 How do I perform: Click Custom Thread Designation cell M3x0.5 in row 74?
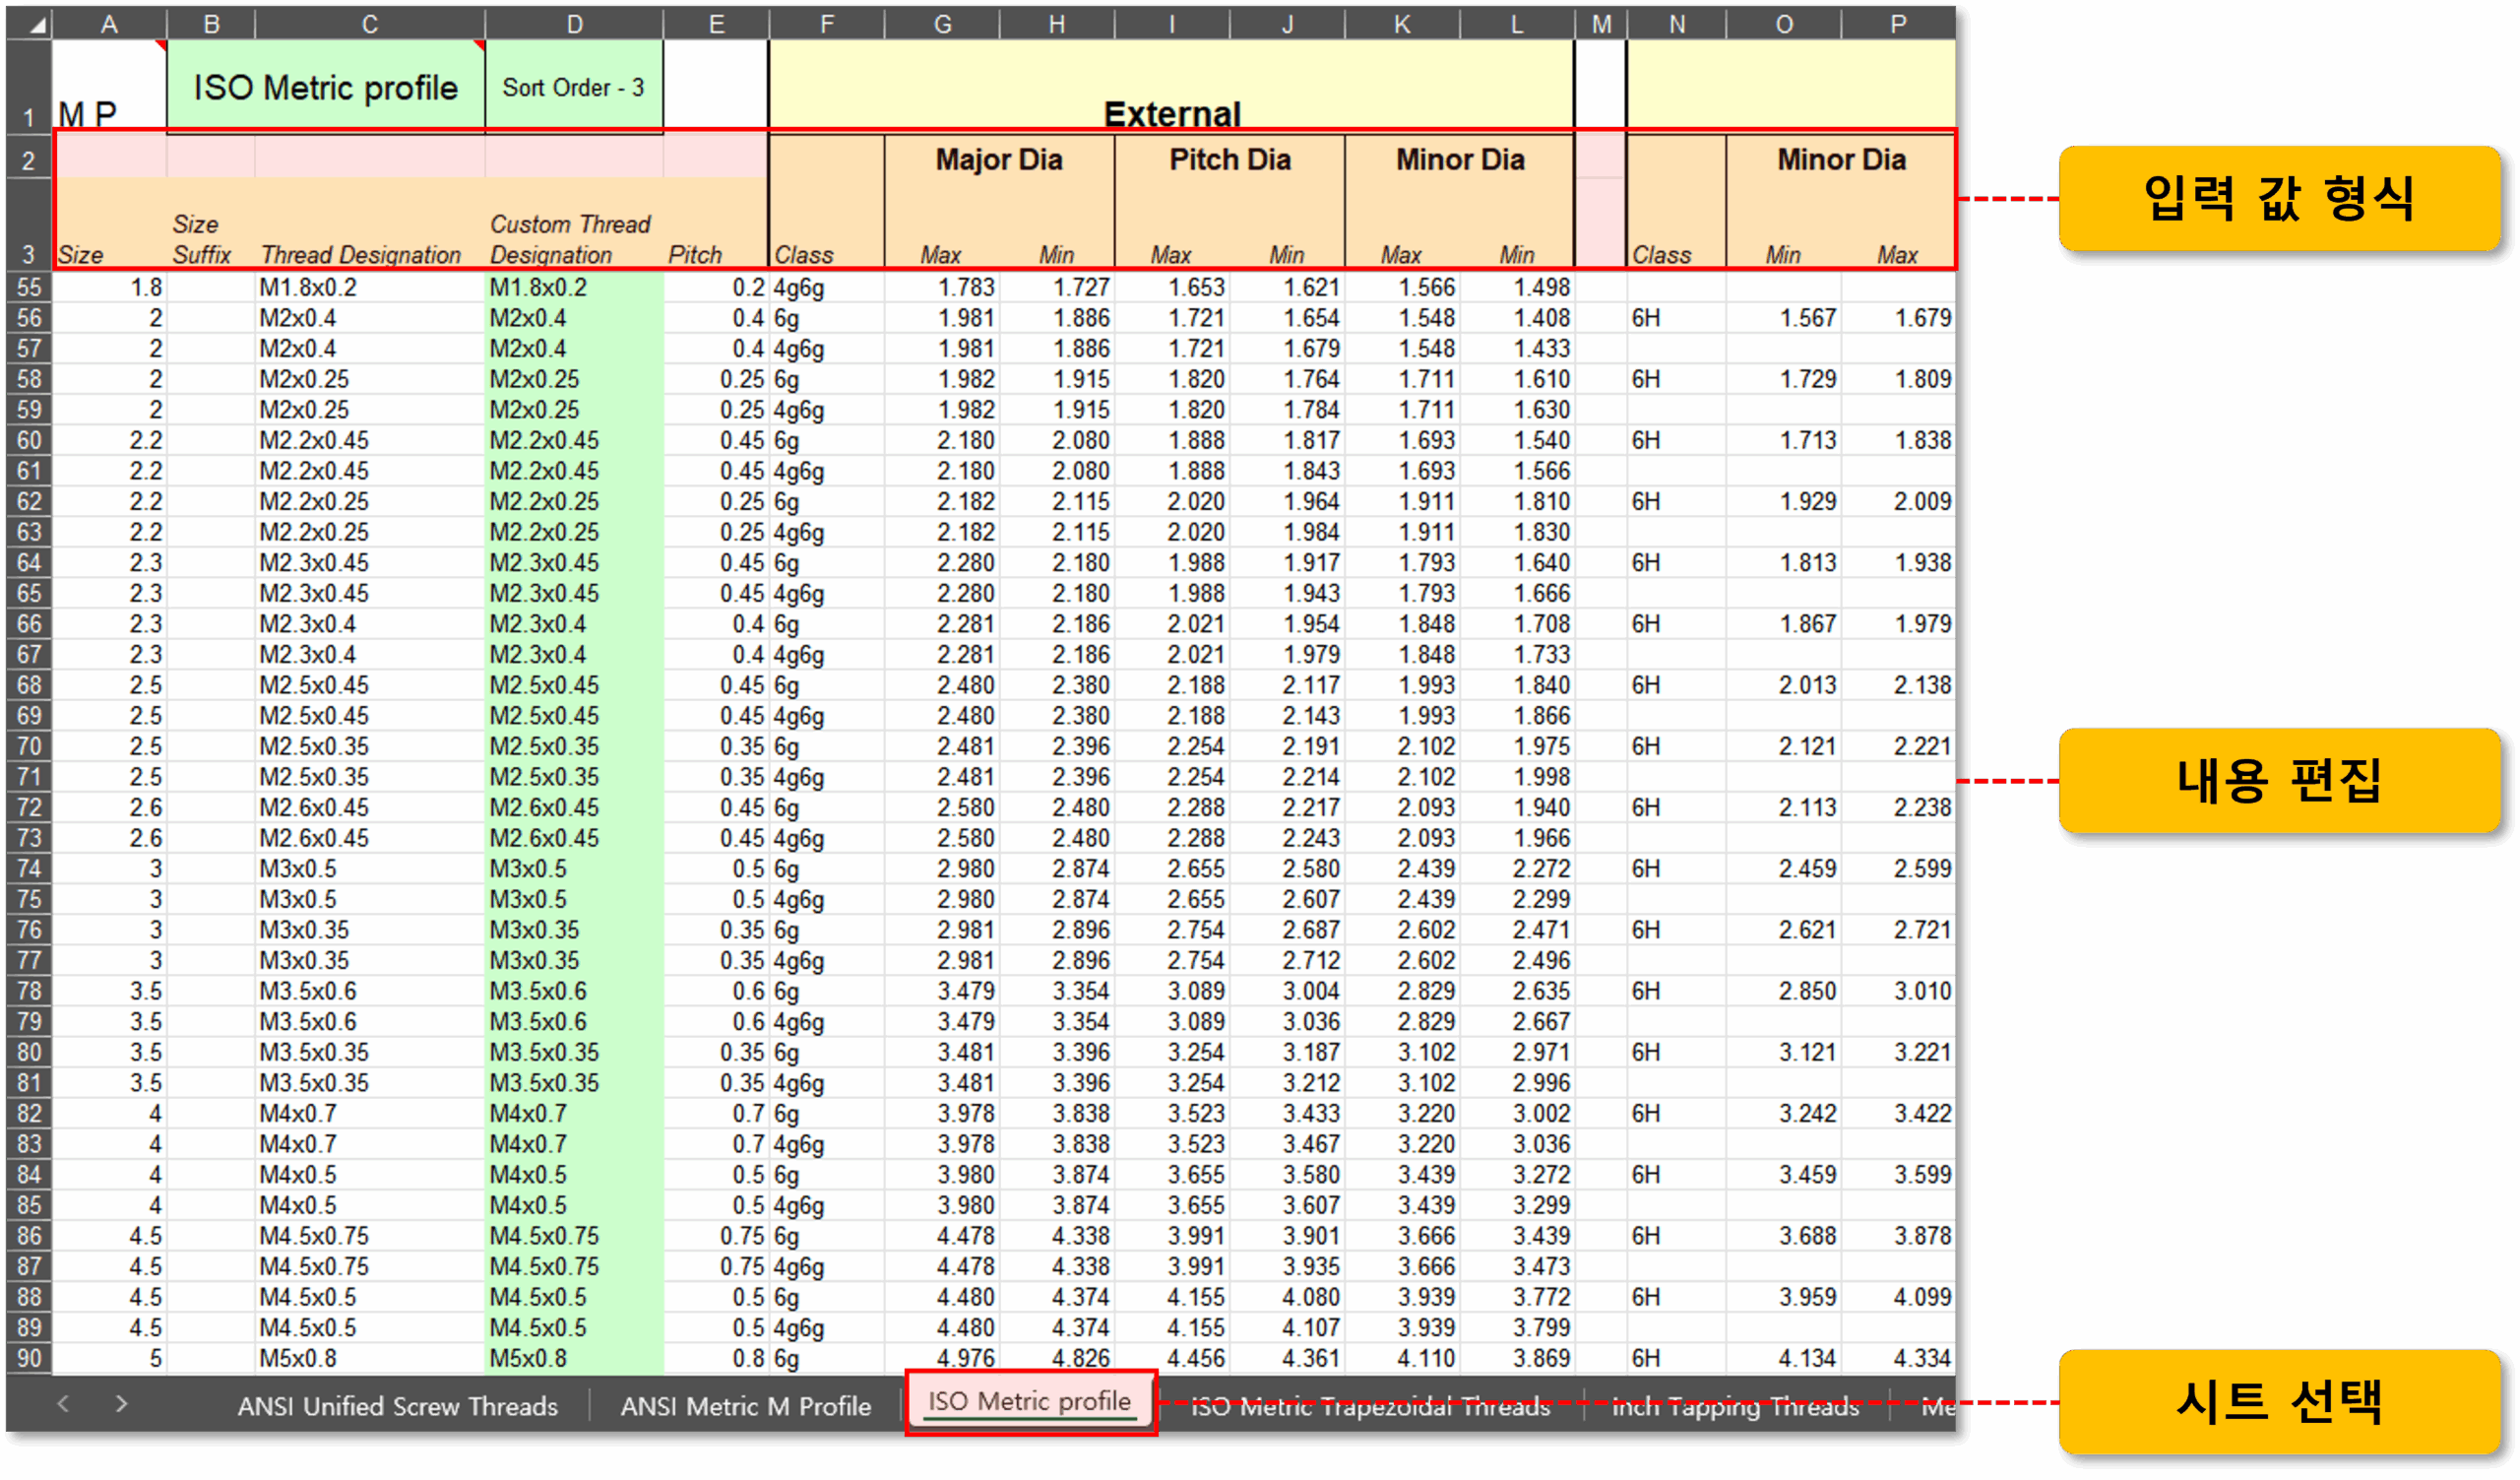574,869
